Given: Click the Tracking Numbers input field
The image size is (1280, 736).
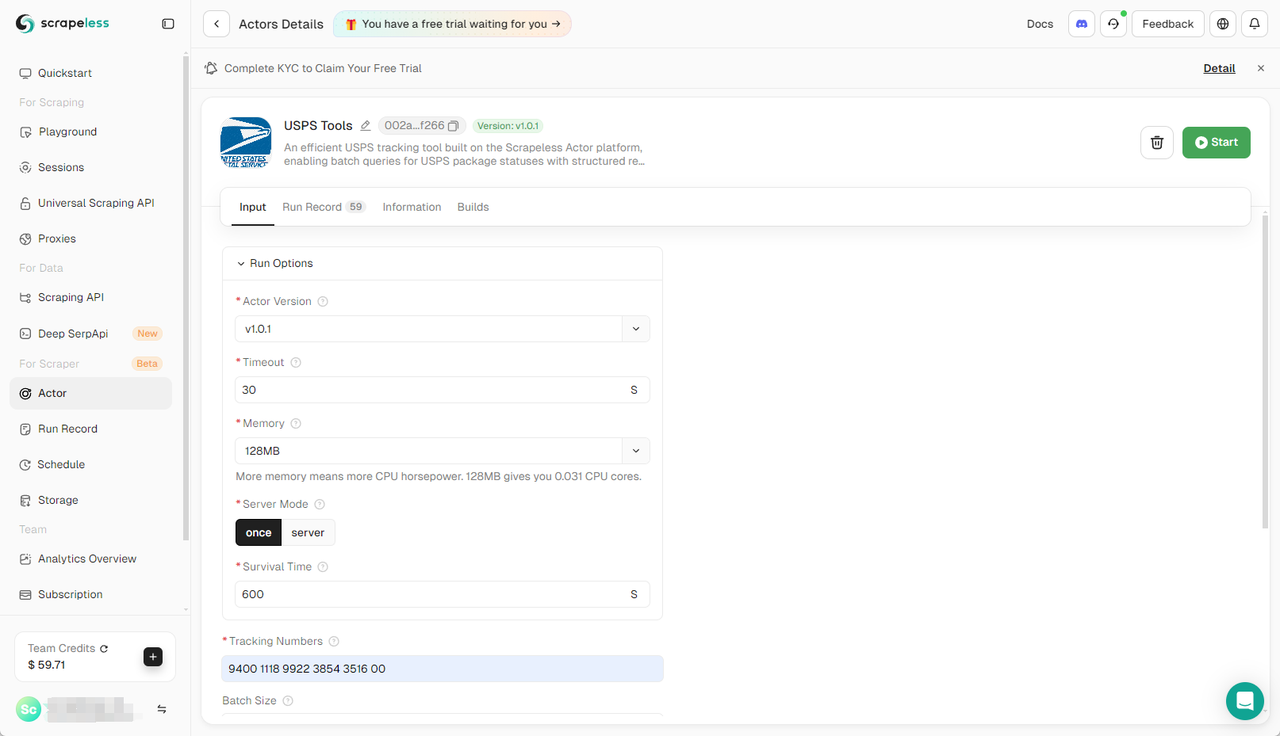Looking at the screenshot, I should pyautogui.click(x=442, y=669).
